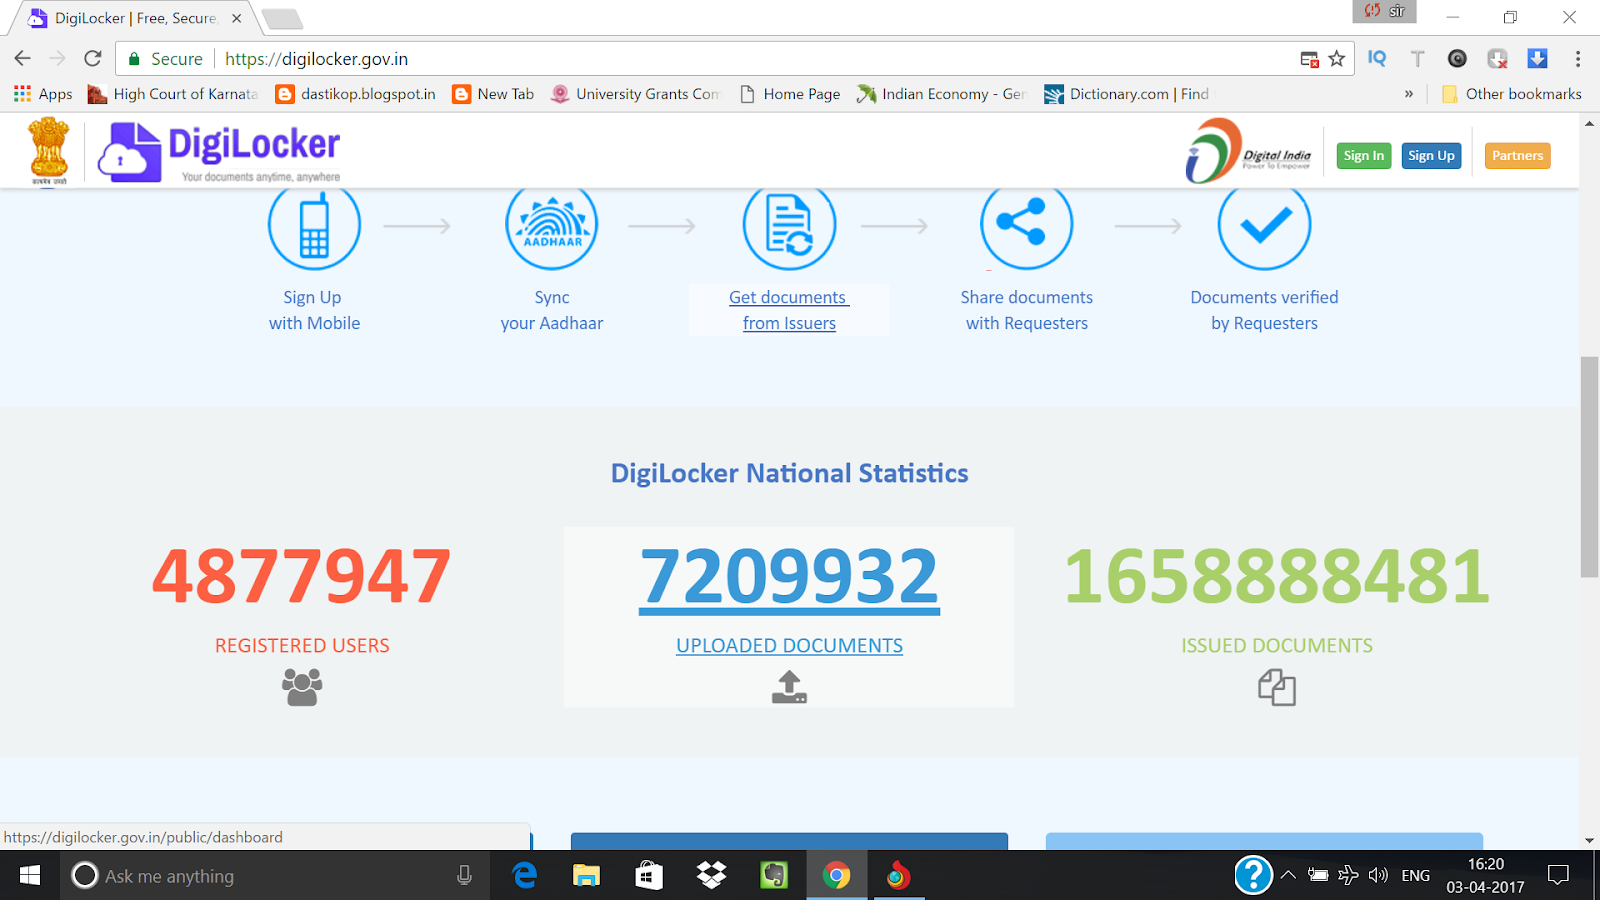The width and height of the screenshot is (1600, 900).
Task: Click the T extension icon in toolbar
Action: coord(1417,59)
